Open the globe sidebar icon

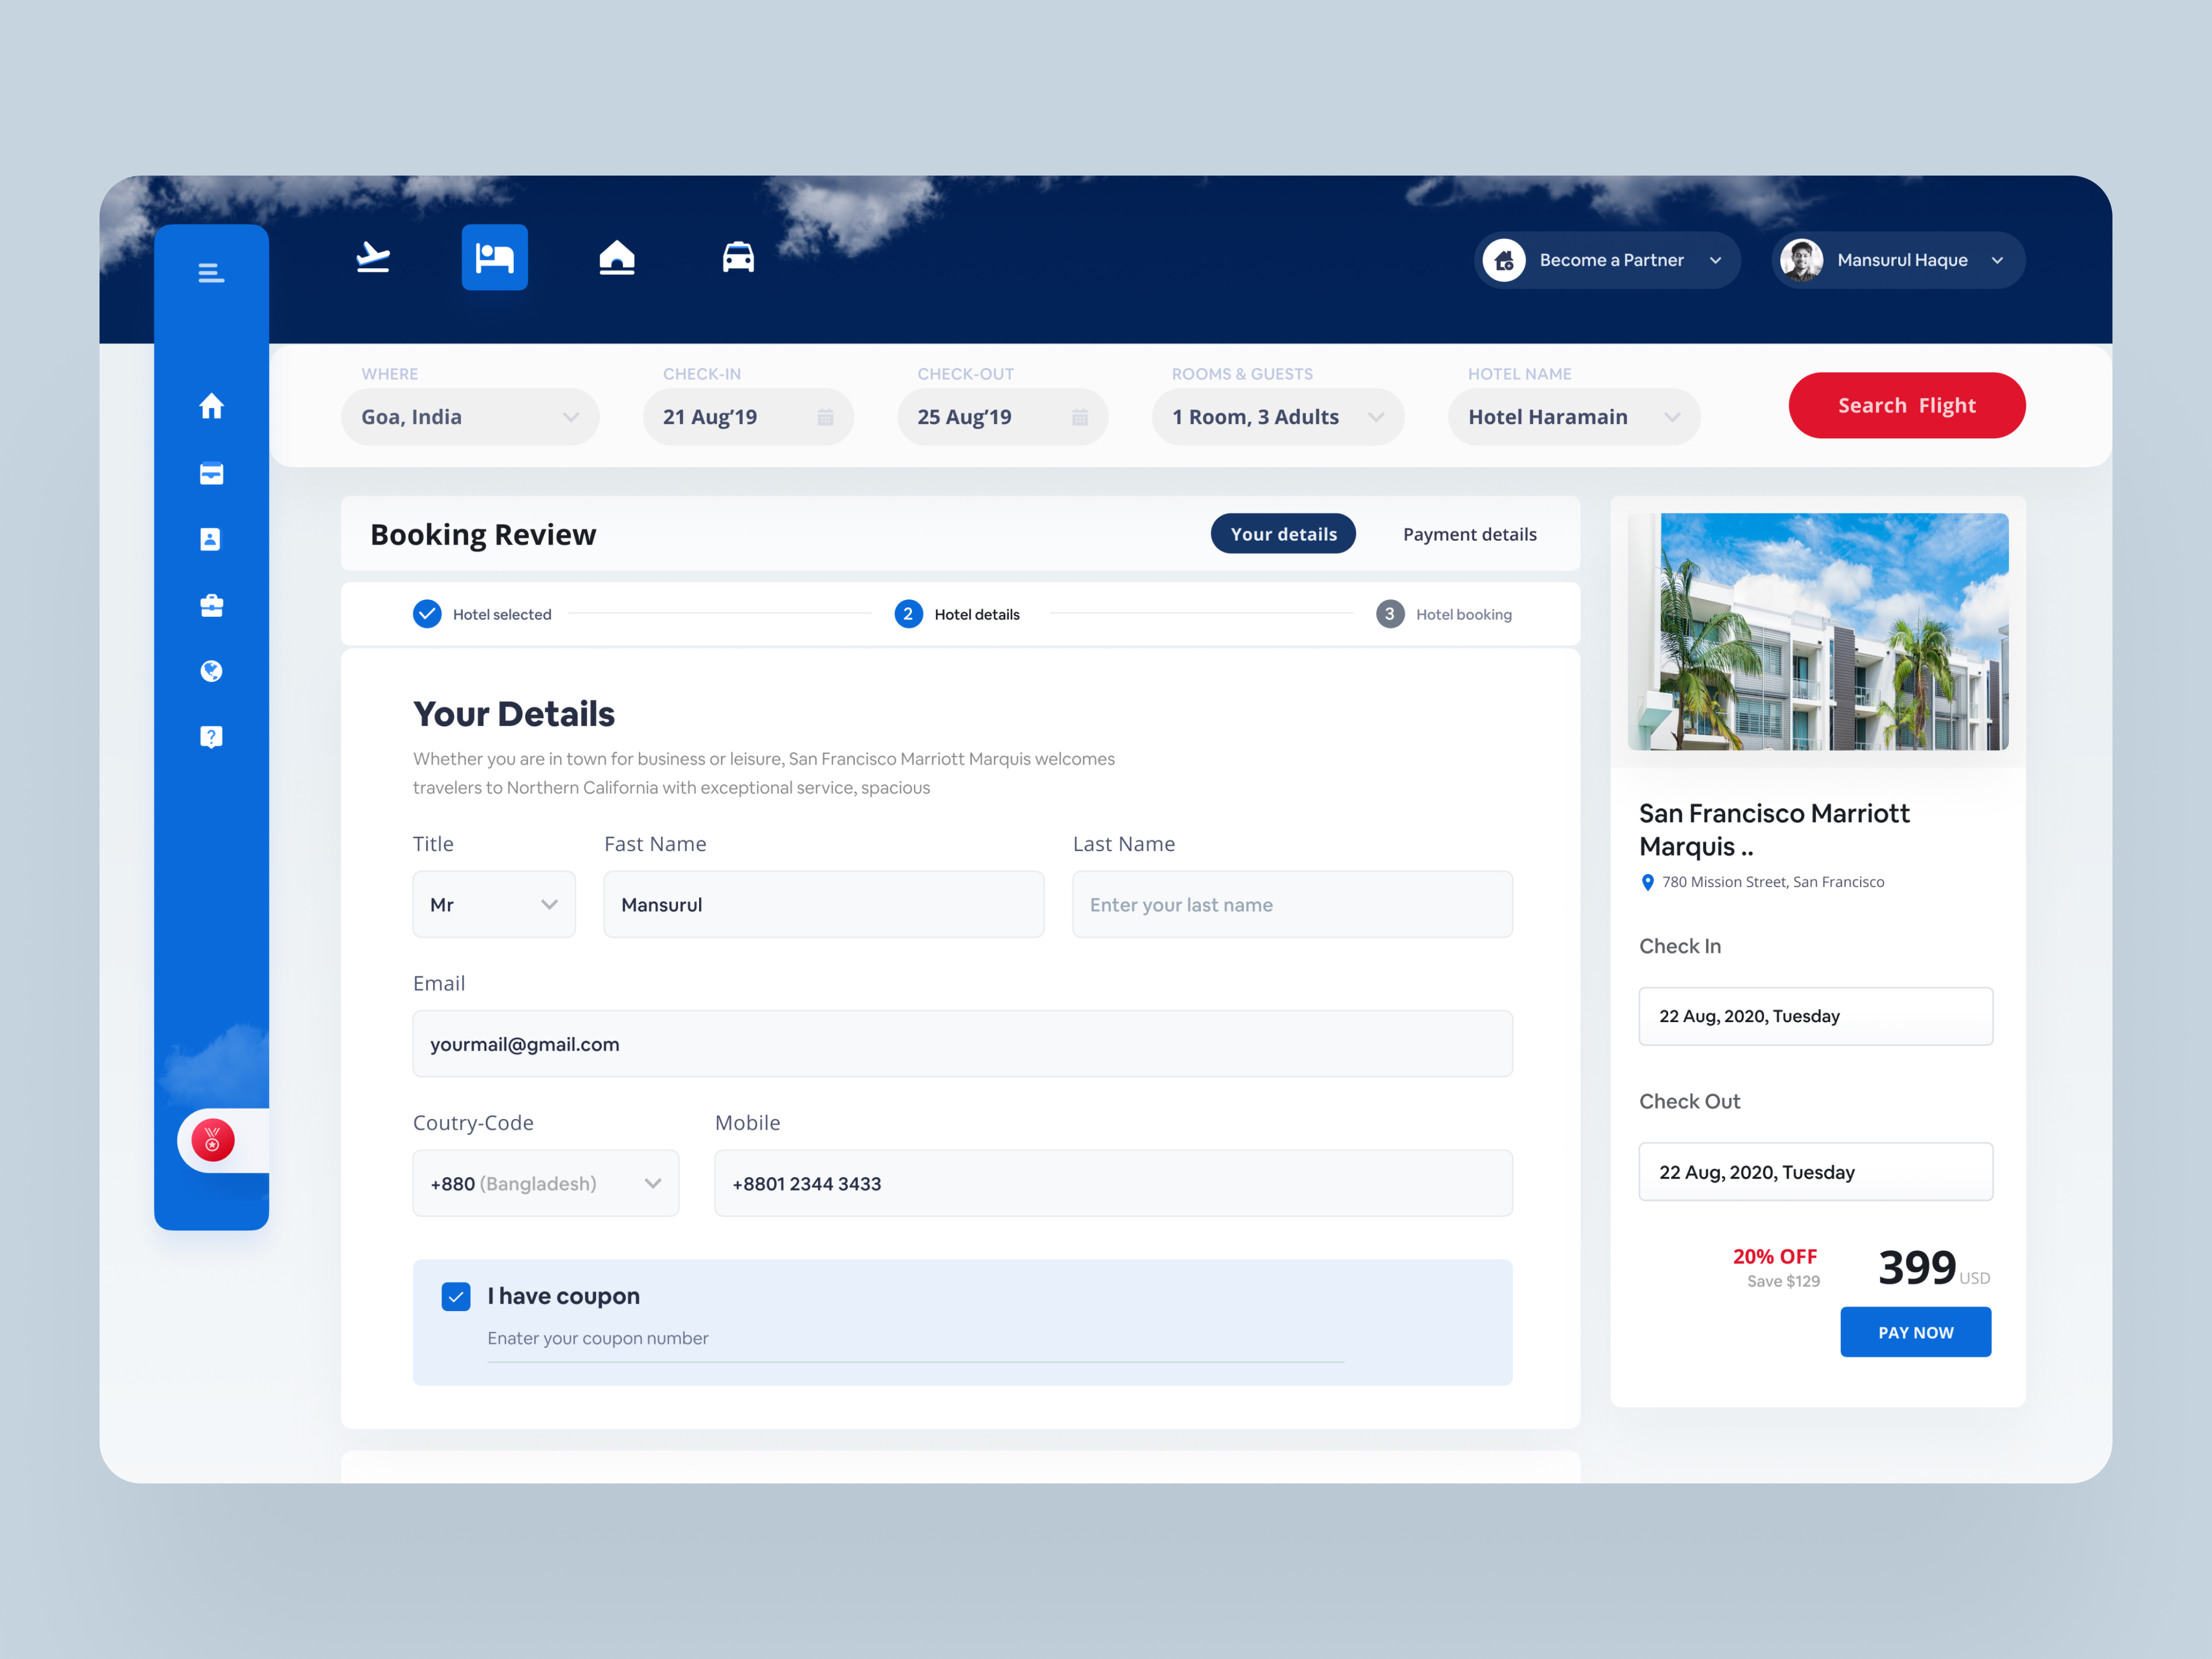211,671
